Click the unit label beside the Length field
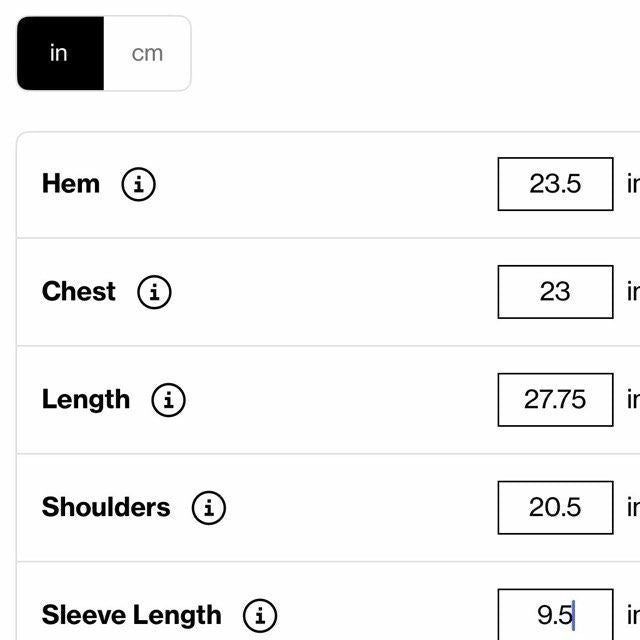Screen dimensions: 640x640 632,400
